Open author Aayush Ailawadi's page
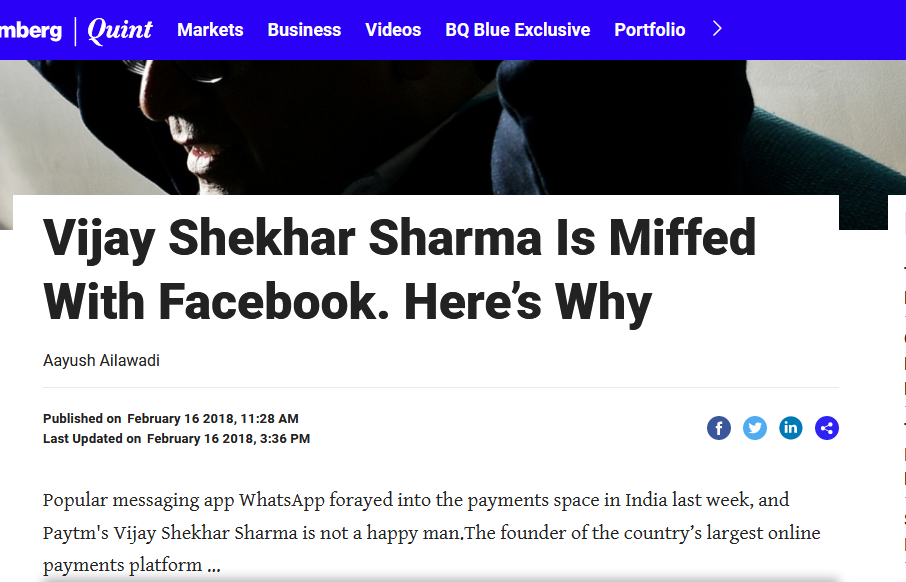906x582 pixels. [x=101, y=361]
